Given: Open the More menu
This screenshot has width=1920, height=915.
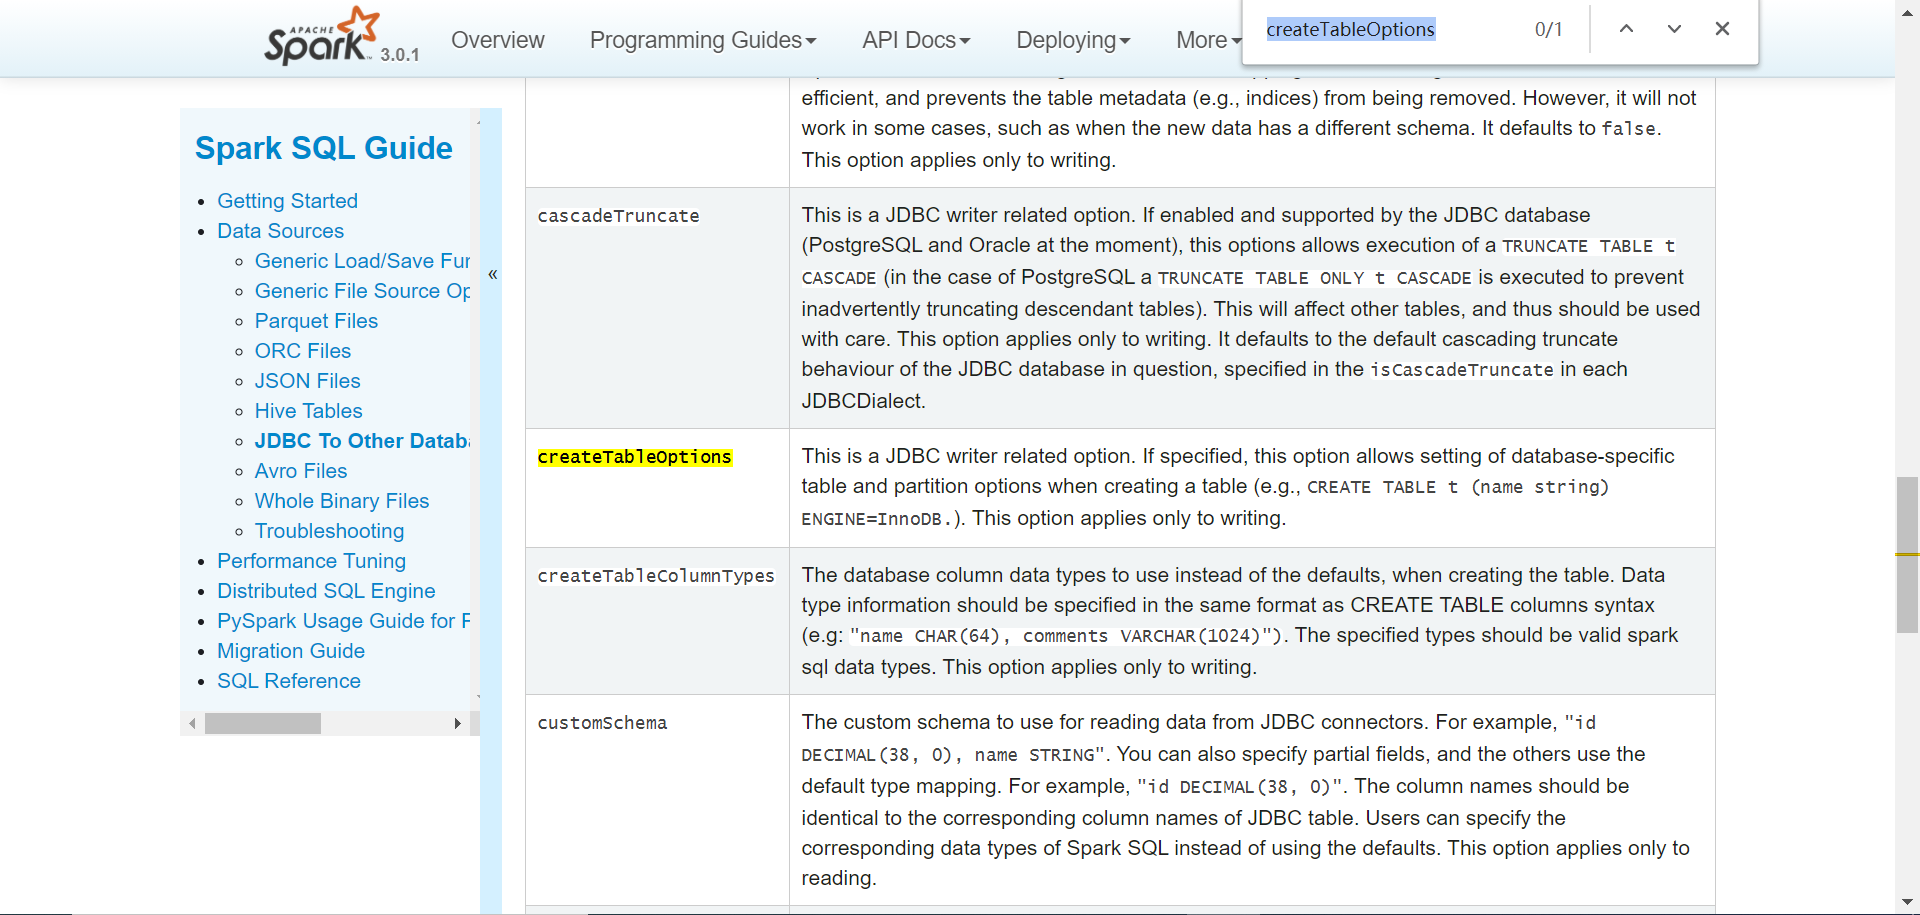Looking at the screenshot, I should [x=1203, y=40].
